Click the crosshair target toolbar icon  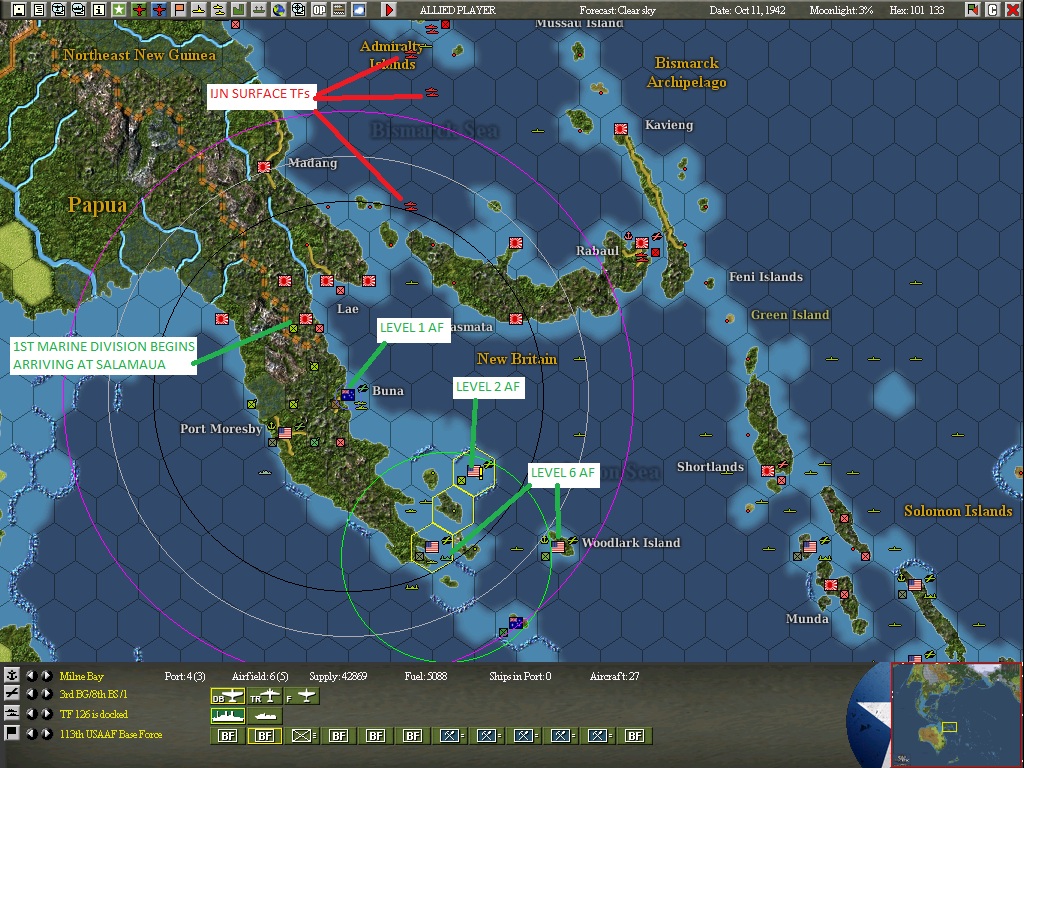[298, 9]
